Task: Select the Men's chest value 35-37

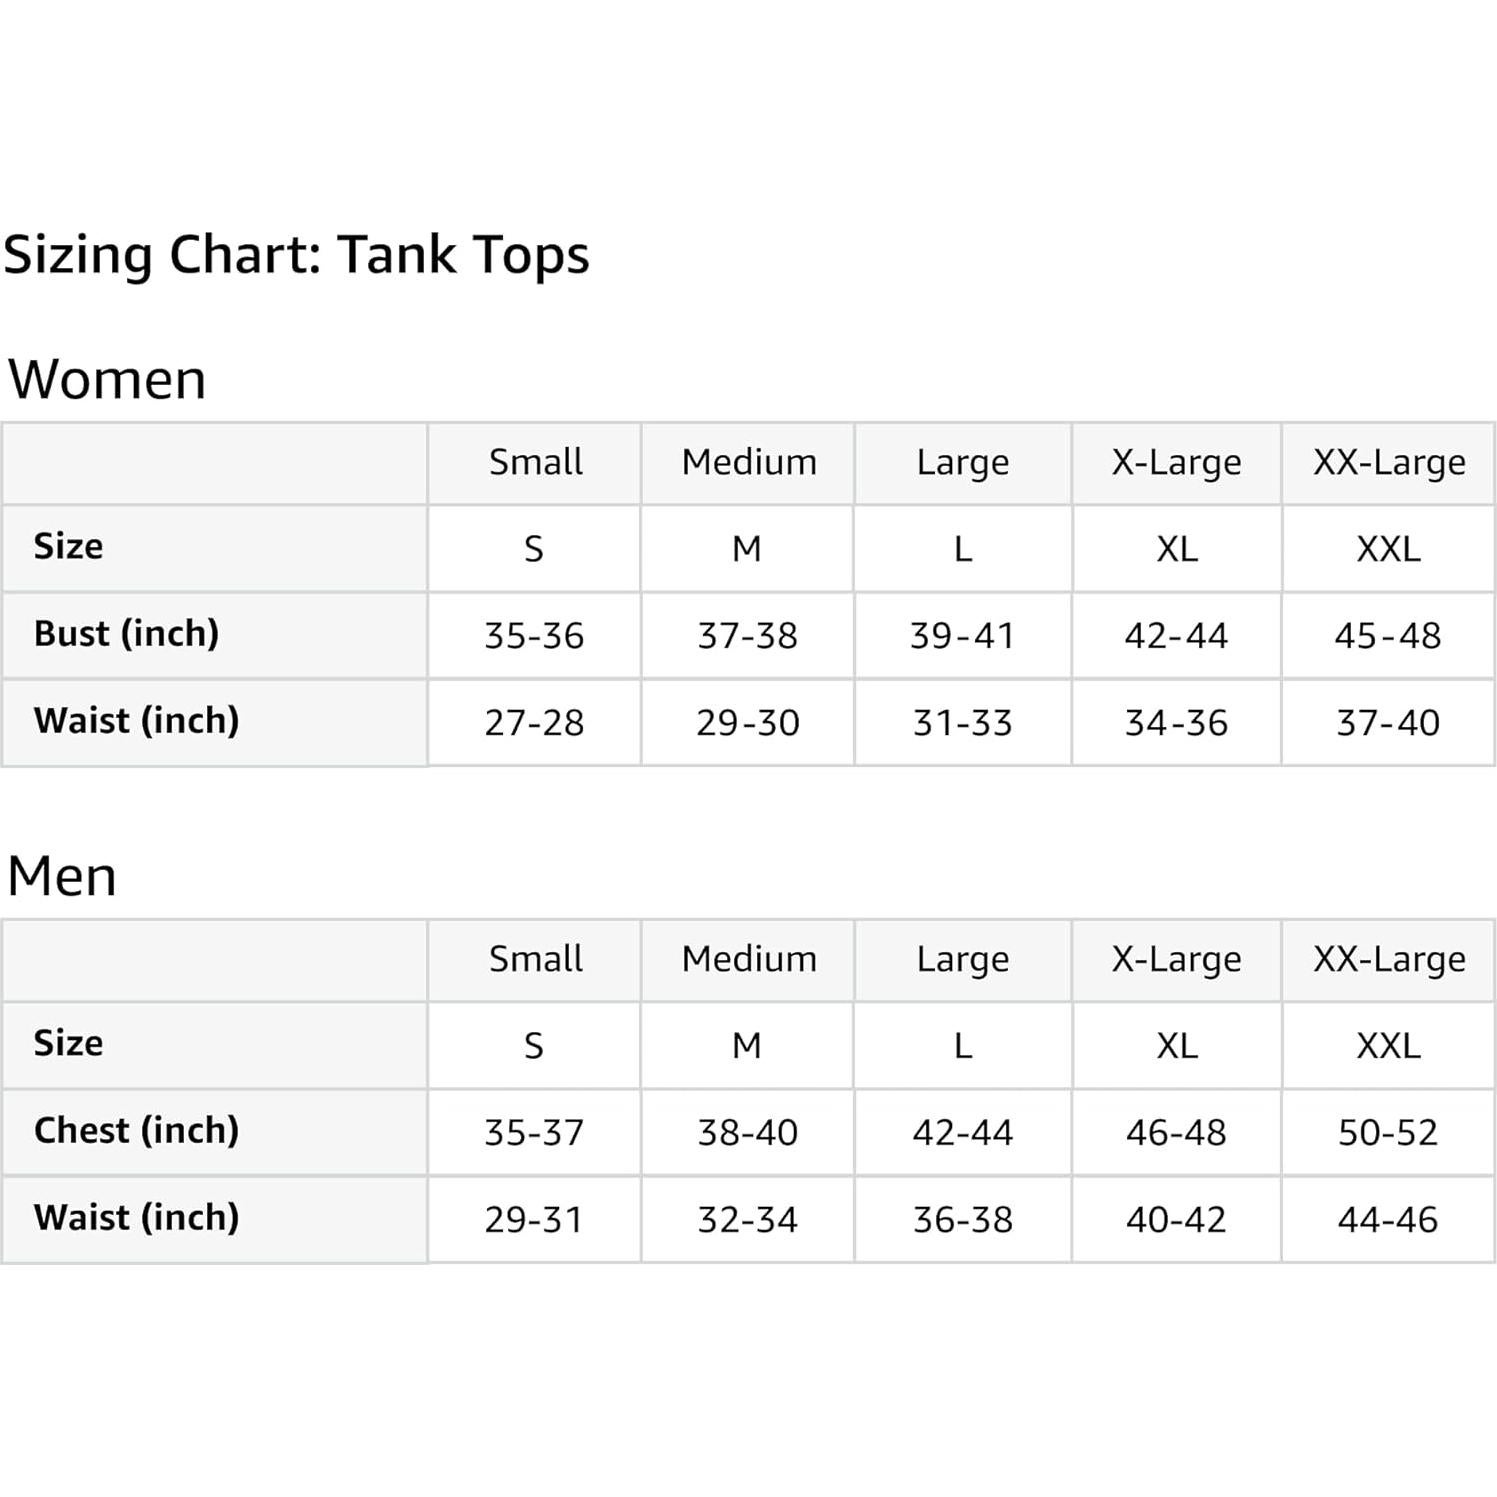Action: tap(534, 1133)
